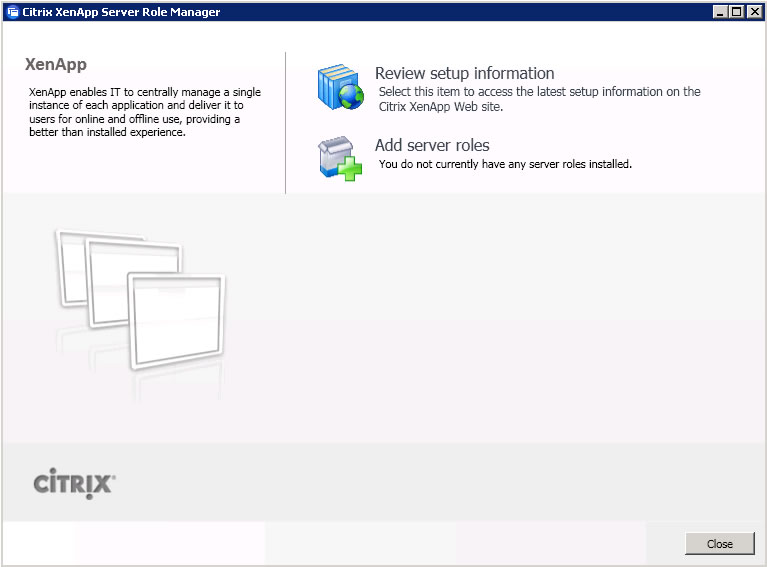This screenshot has width=767, height=567.
Task: Click the title bar application icon
Action: 13,12
